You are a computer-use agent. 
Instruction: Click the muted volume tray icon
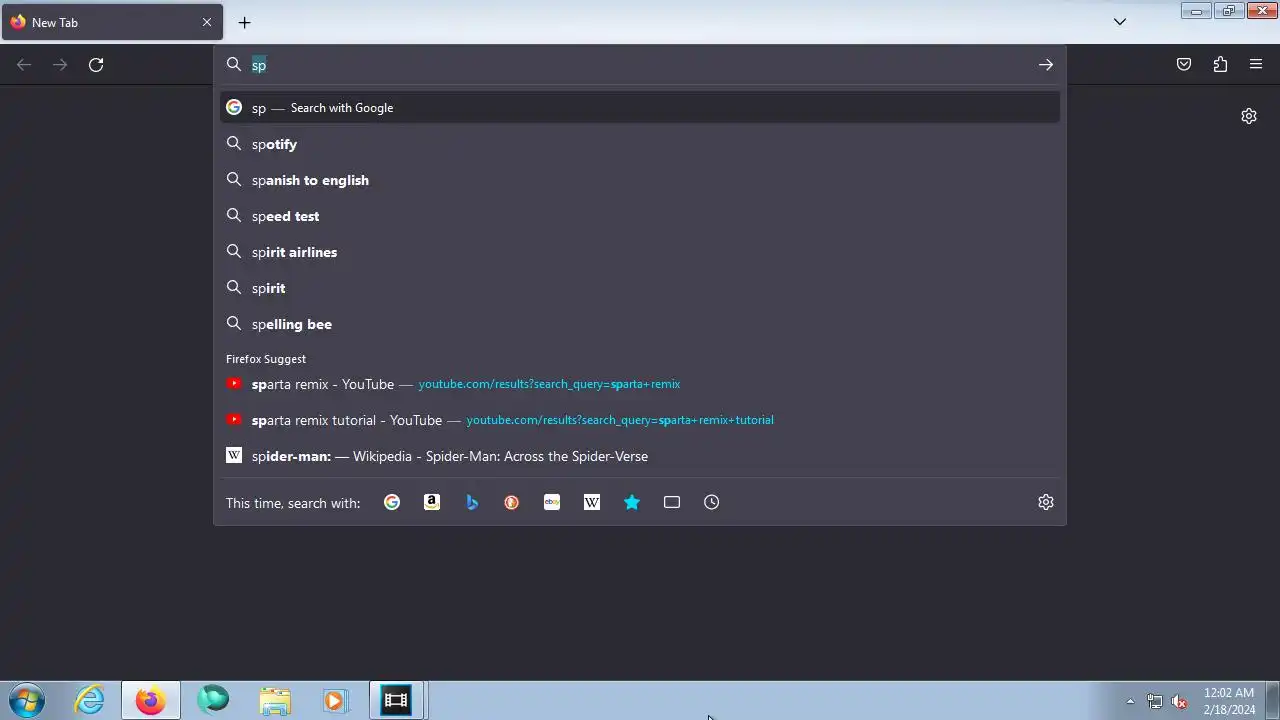pyautogui.click(x=1179, y=701)
